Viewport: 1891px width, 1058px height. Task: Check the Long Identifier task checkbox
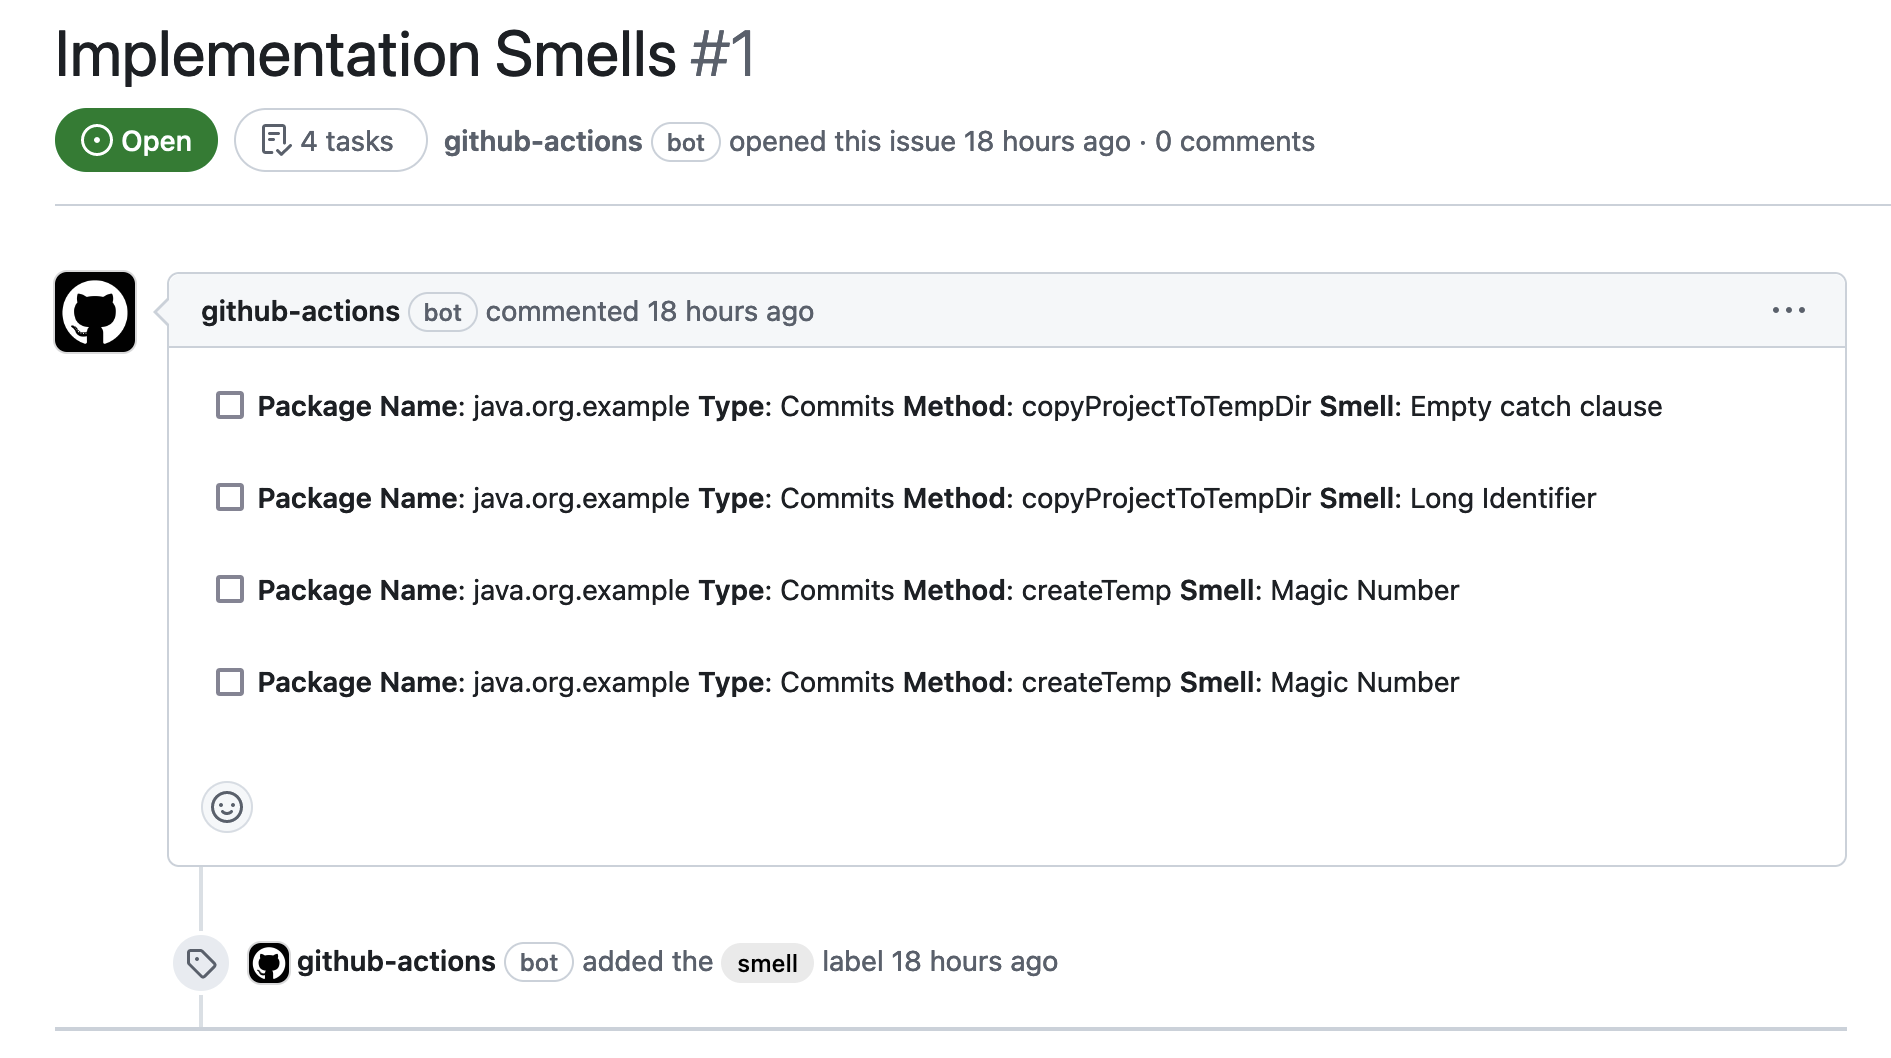point(230,498)
